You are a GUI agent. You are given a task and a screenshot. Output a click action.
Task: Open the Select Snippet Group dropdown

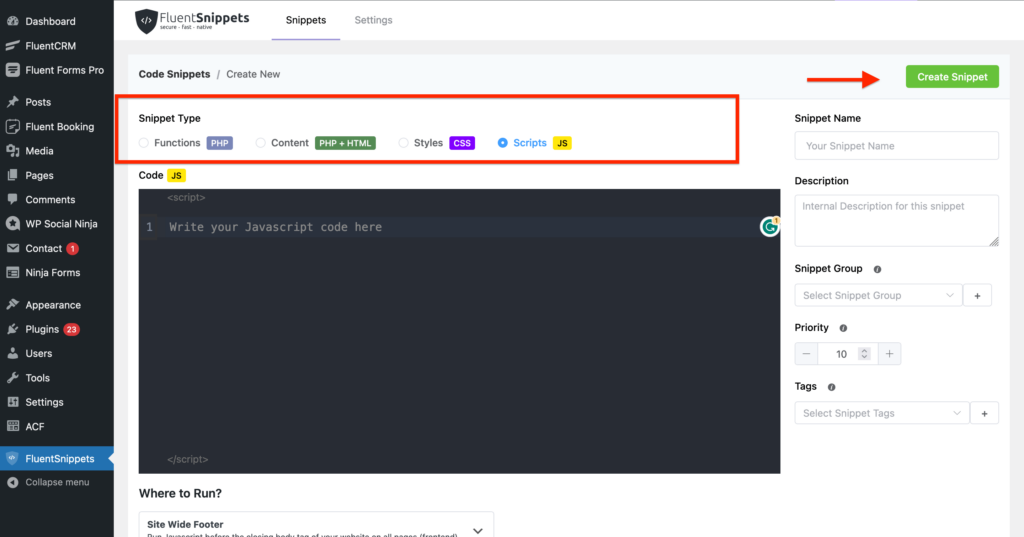(878, 295)
